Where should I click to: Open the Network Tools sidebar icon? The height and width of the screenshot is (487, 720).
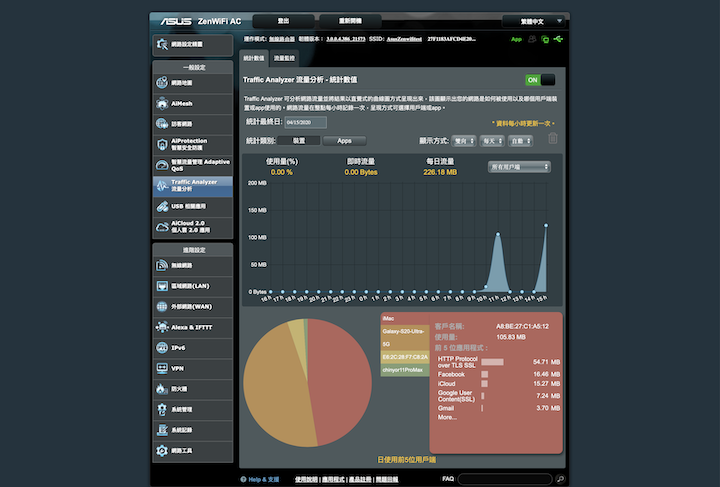(162, 451)
